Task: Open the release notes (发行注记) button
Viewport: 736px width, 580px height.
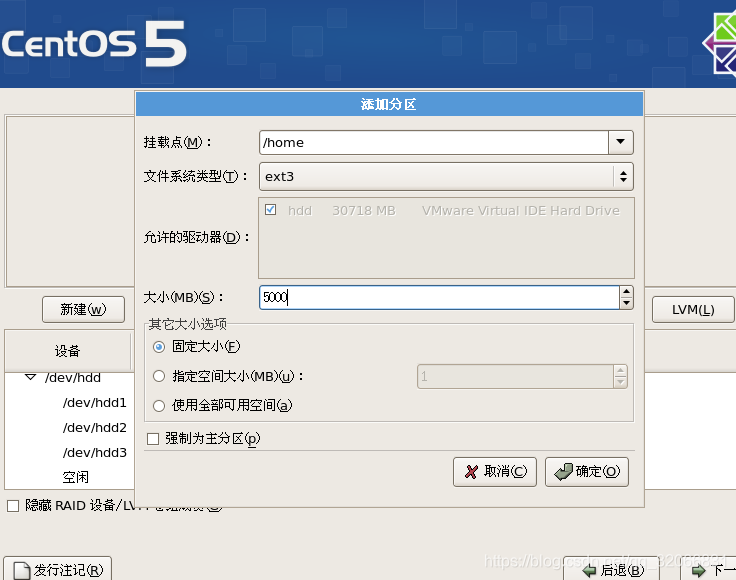Action: click(58, 569)
